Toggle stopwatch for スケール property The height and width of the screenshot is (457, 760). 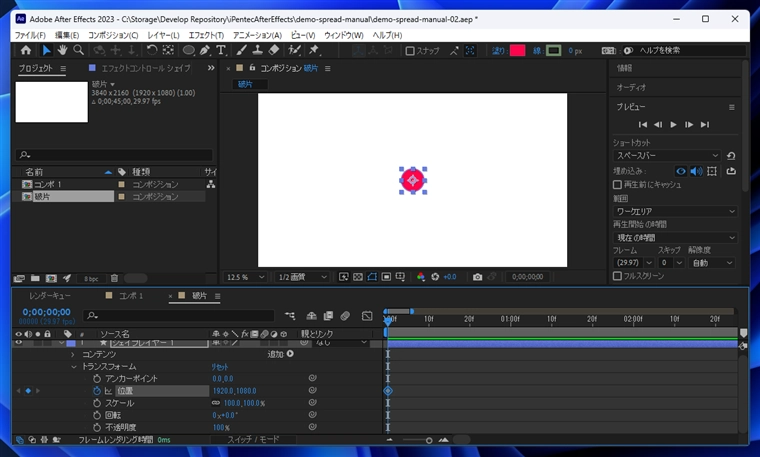click(x=97, y=403)
